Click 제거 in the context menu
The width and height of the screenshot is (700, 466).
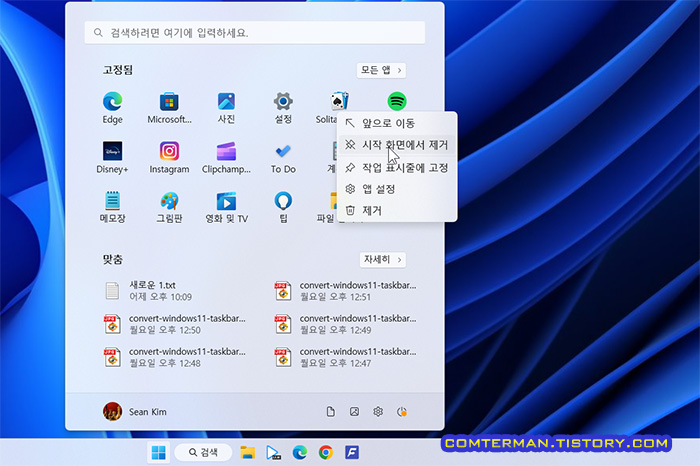397,210
